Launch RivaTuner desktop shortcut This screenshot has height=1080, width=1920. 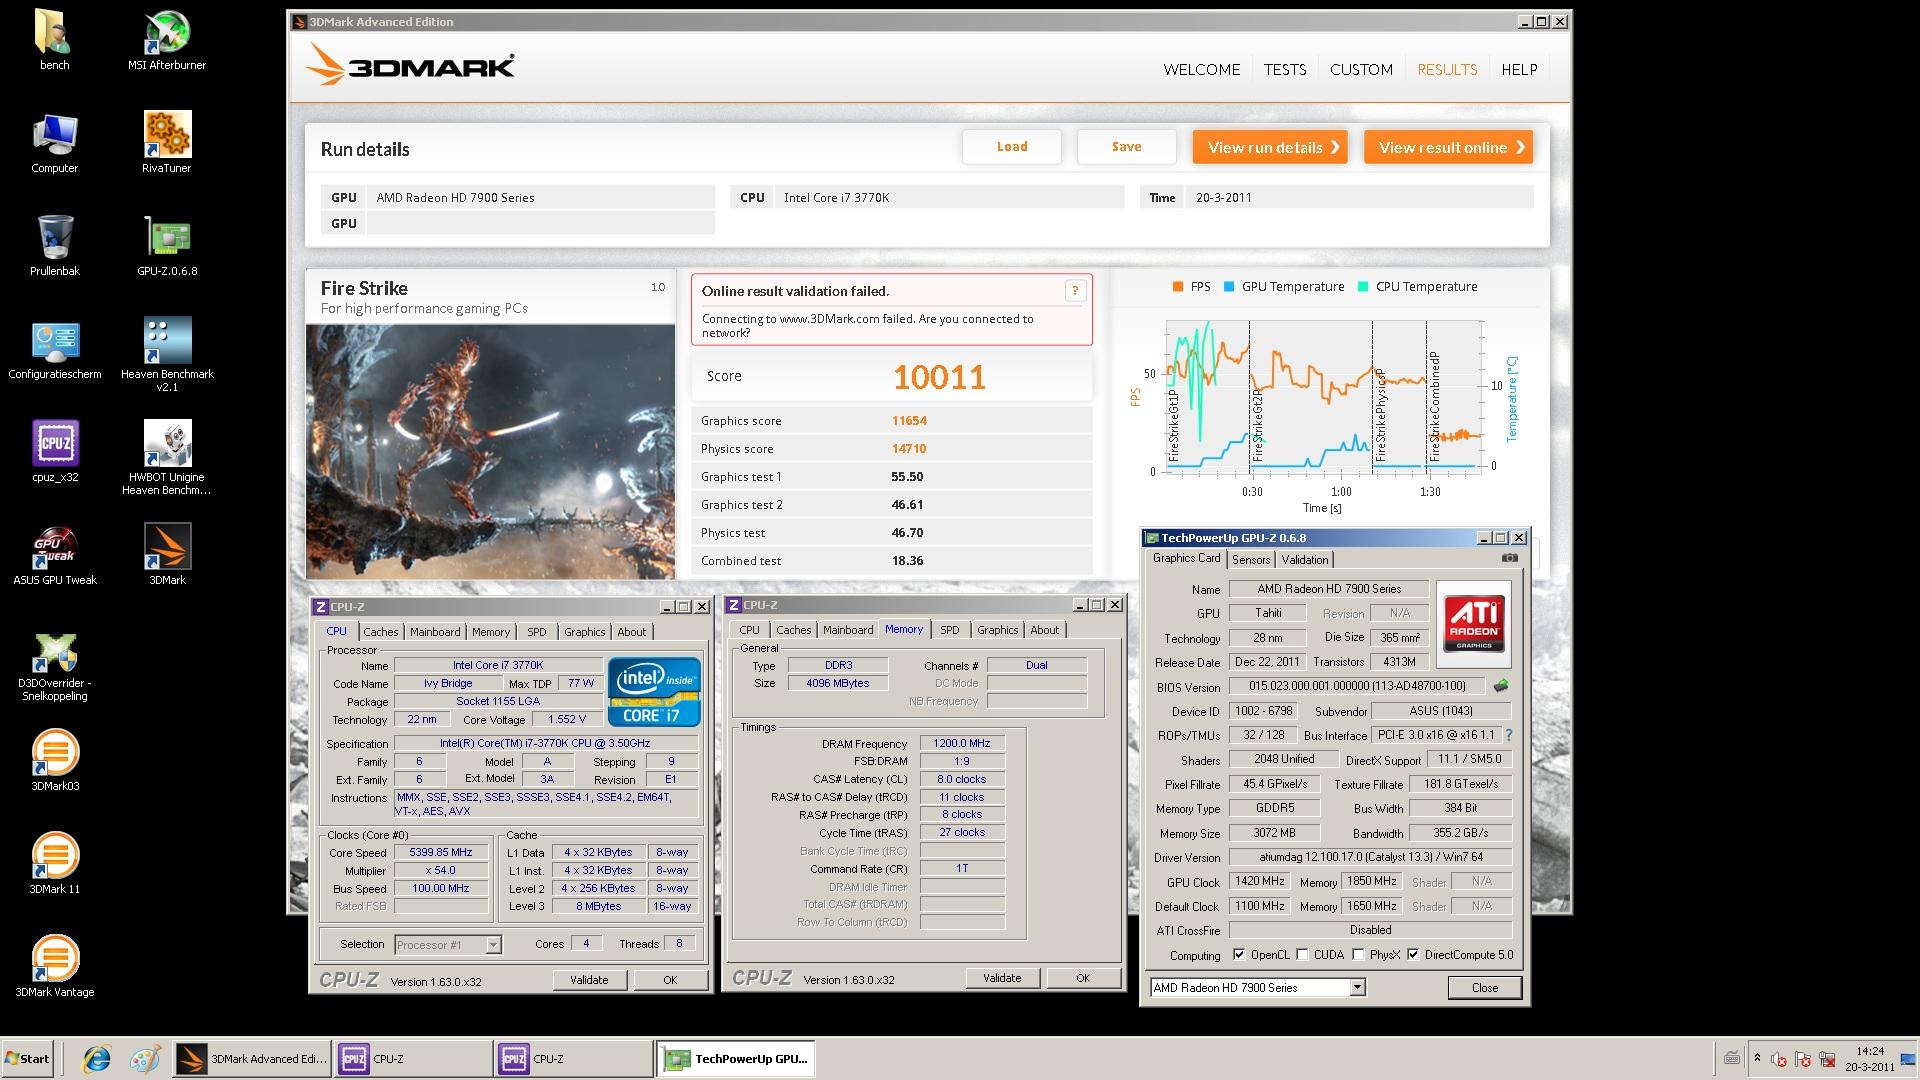[167, 143]
